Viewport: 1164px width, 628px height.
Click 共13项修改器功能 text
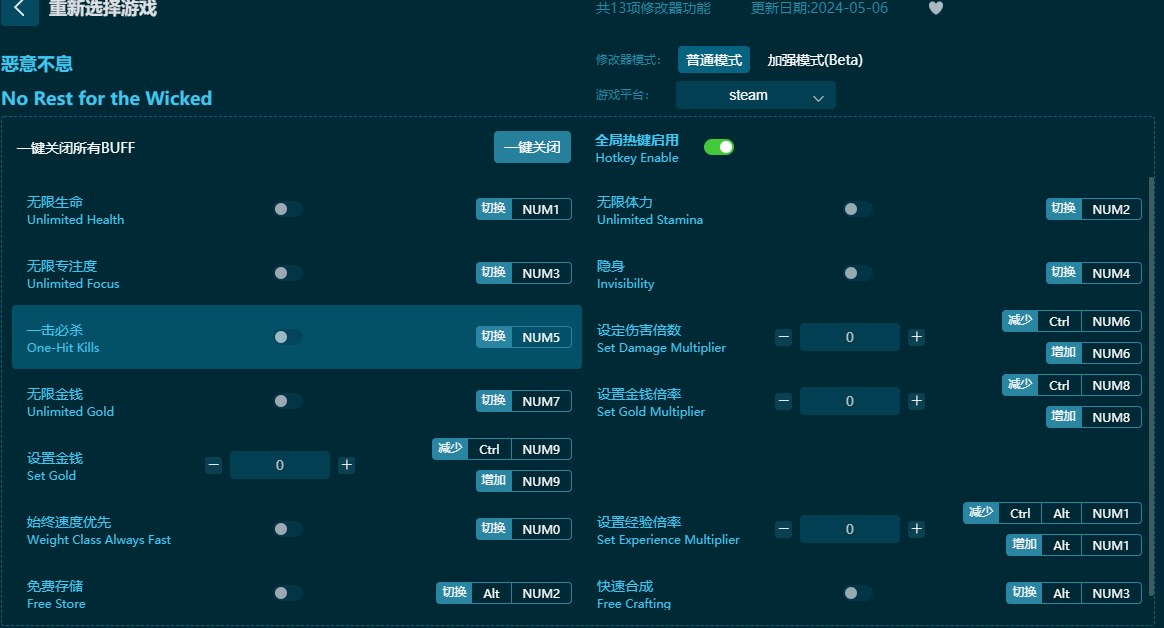tap(653, 8)
